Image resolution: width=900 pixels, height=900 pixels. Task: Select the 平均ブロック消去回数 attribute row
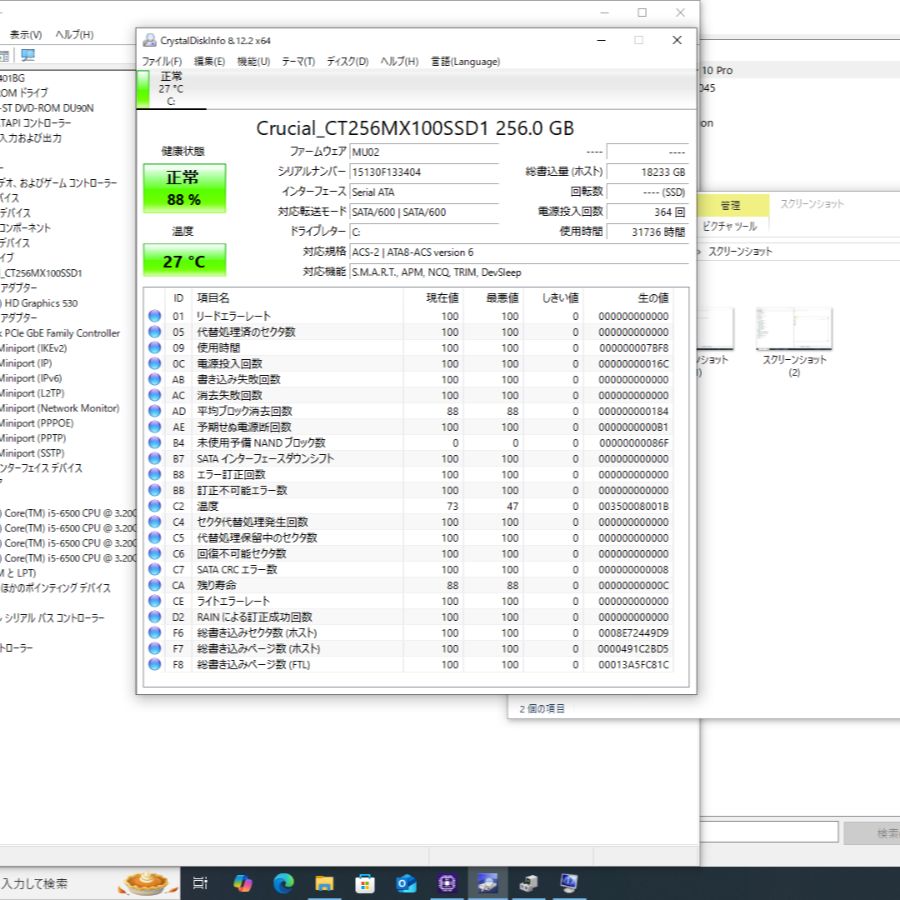(x=245, y=411)
